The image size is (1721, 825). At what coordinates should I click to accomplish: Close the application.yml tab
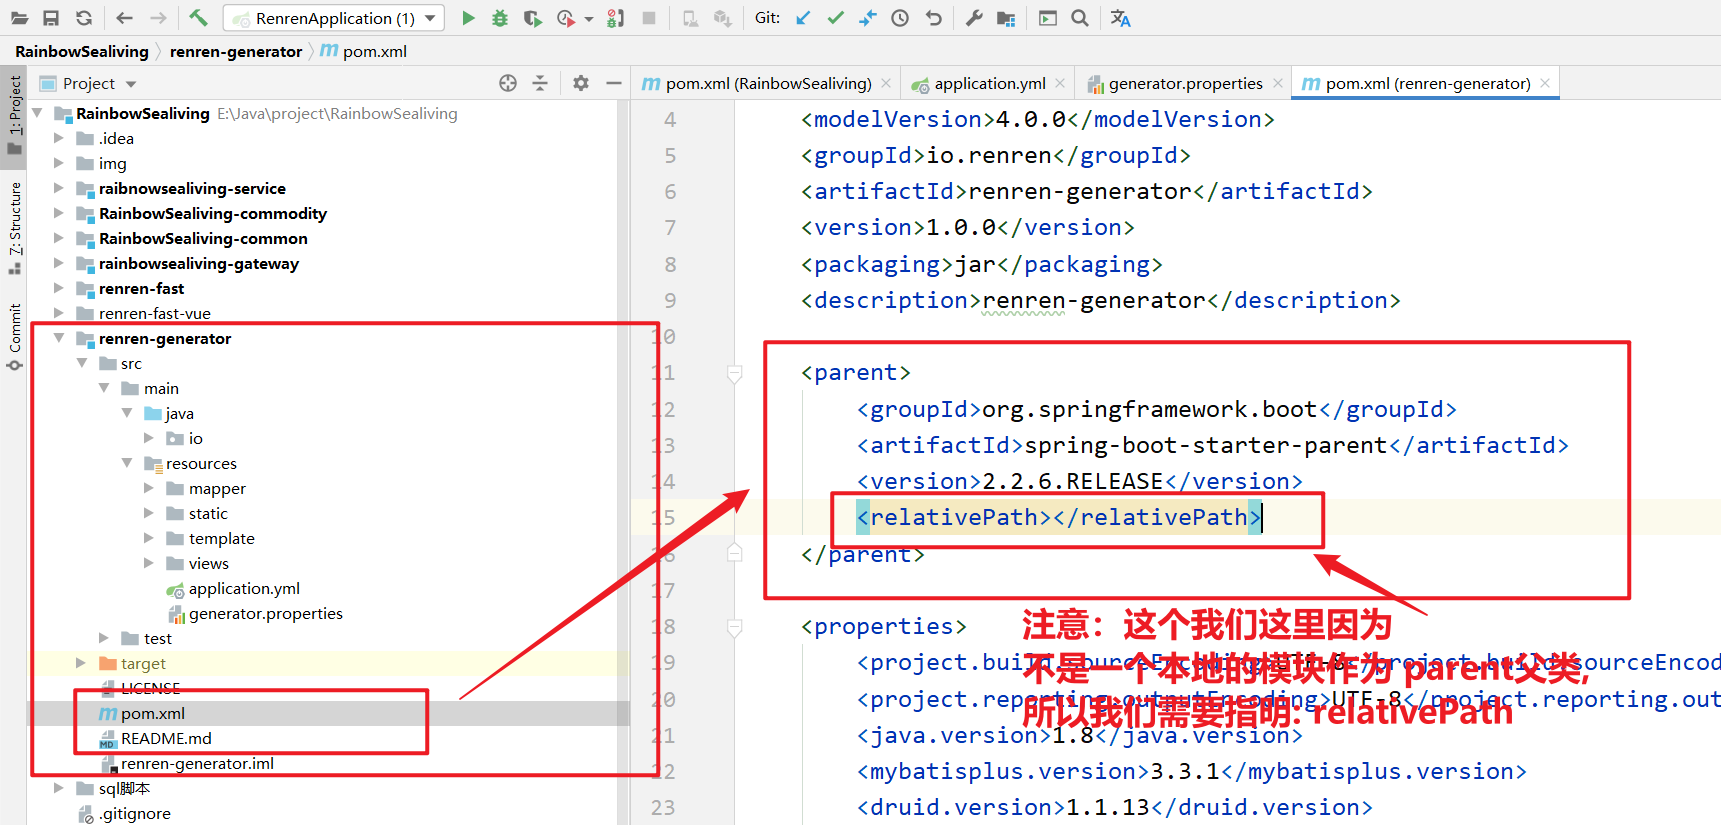click(x=1060, y=83)
